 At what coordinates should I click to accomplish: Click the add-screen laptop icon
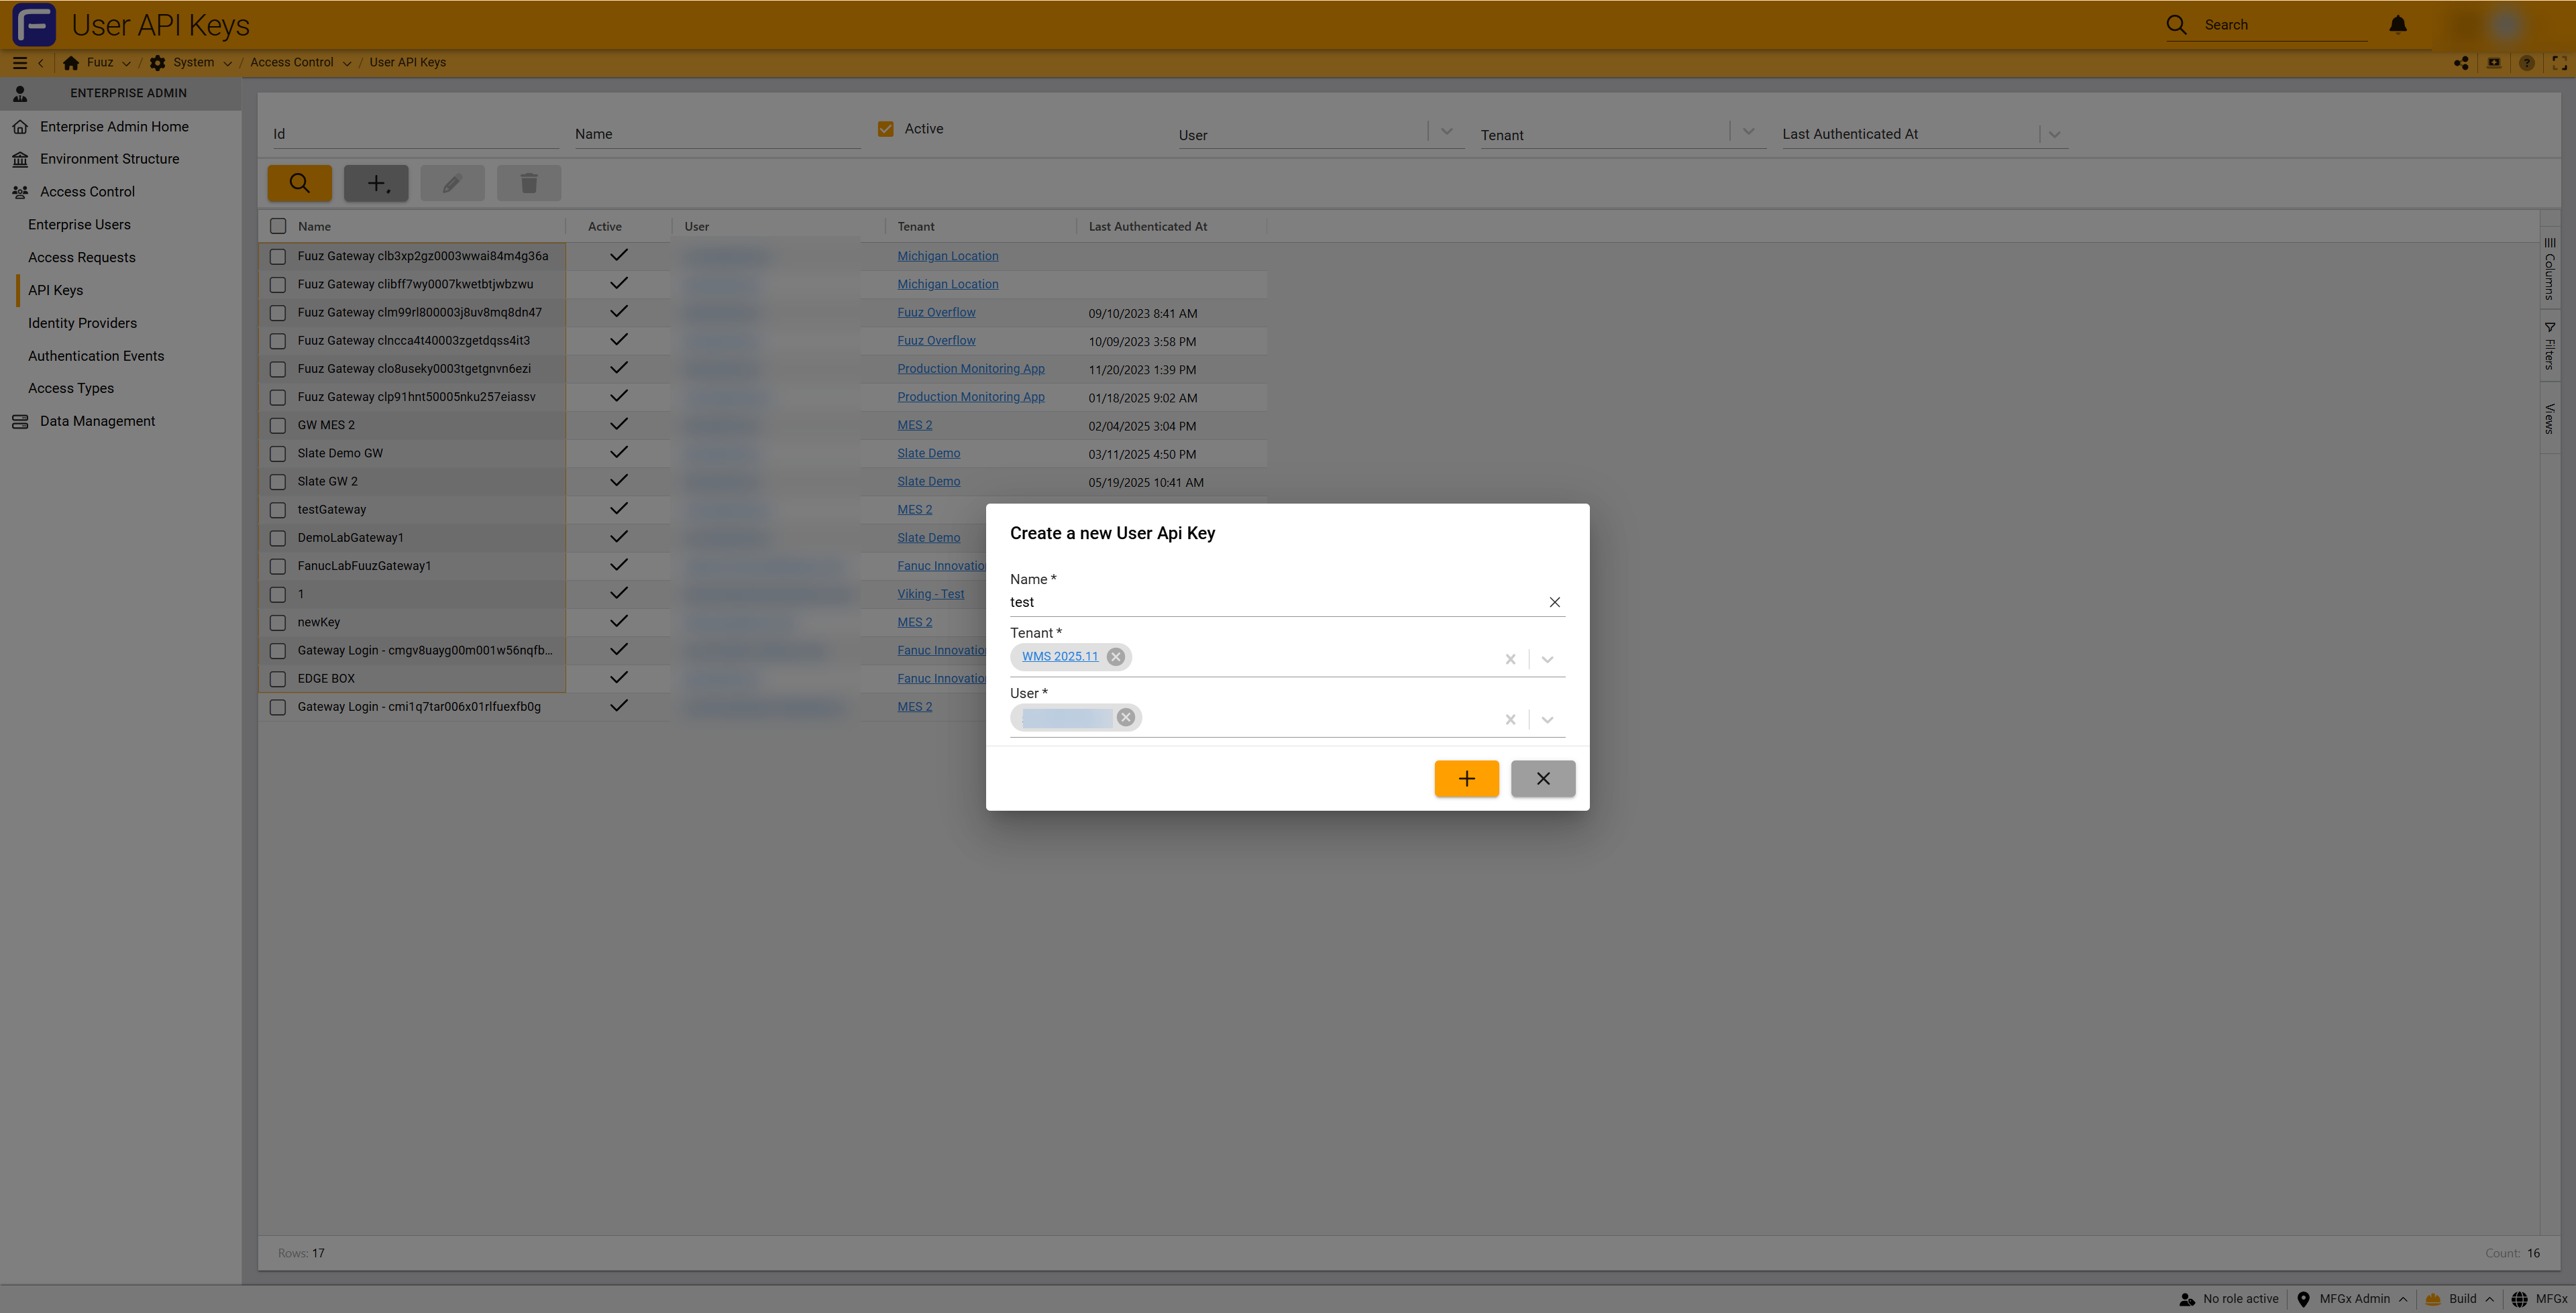click(2494, 62)
